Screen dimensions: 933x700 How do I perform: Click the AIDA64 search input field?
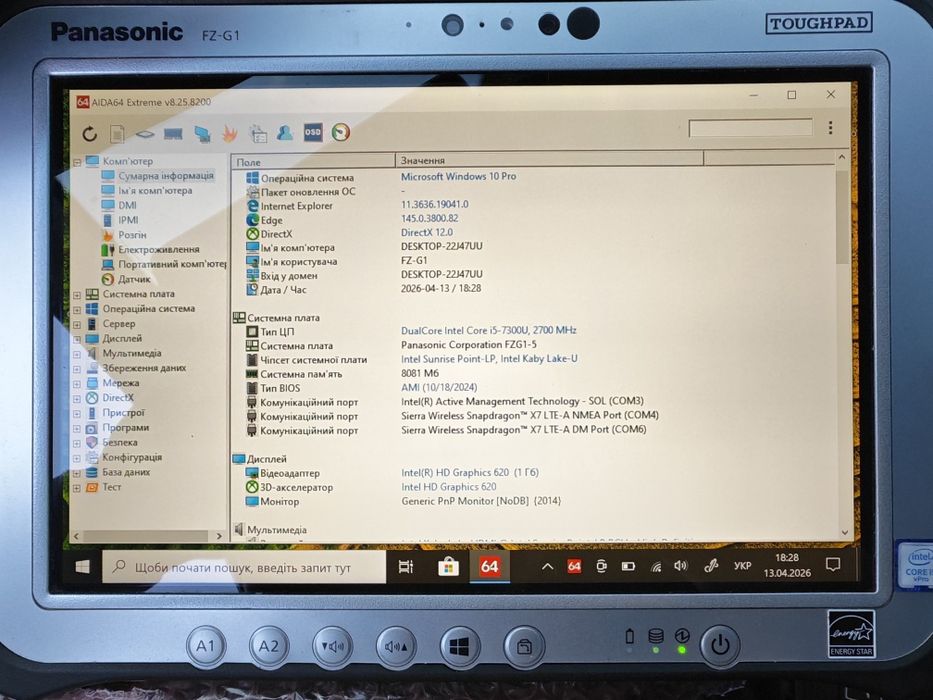[750, 128]
